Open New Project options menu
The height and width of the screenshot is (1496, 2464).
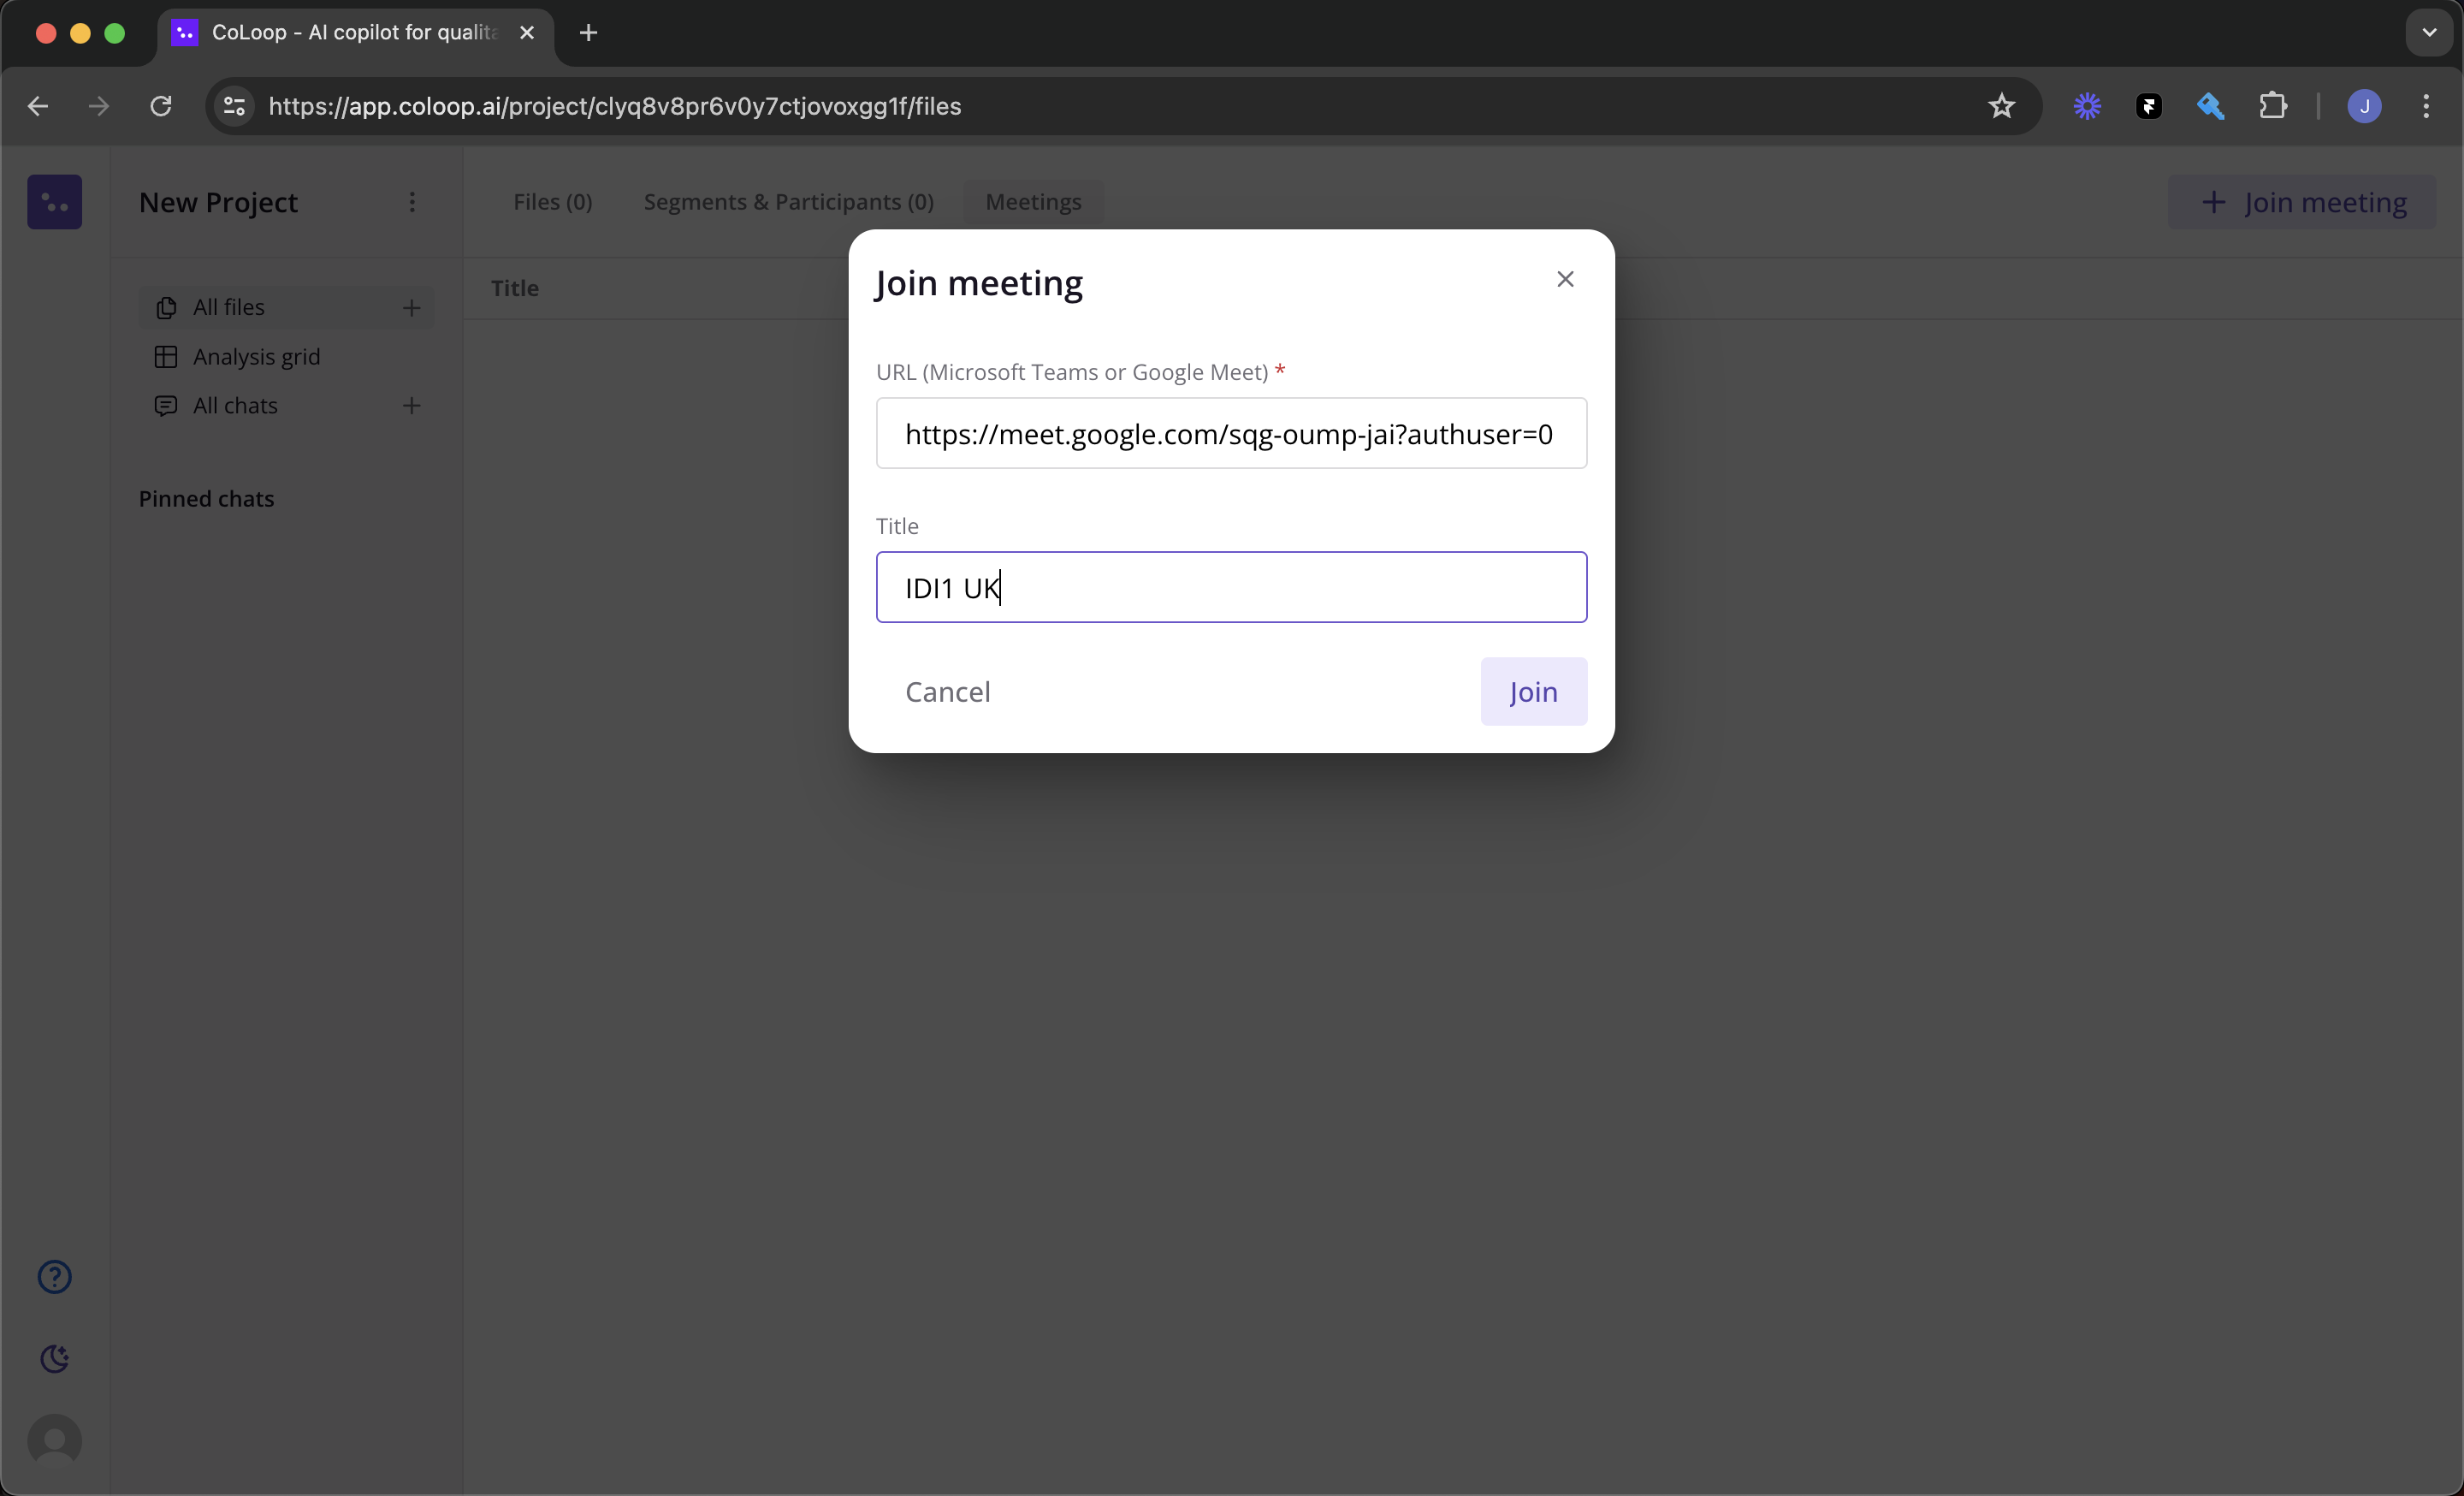412,202
